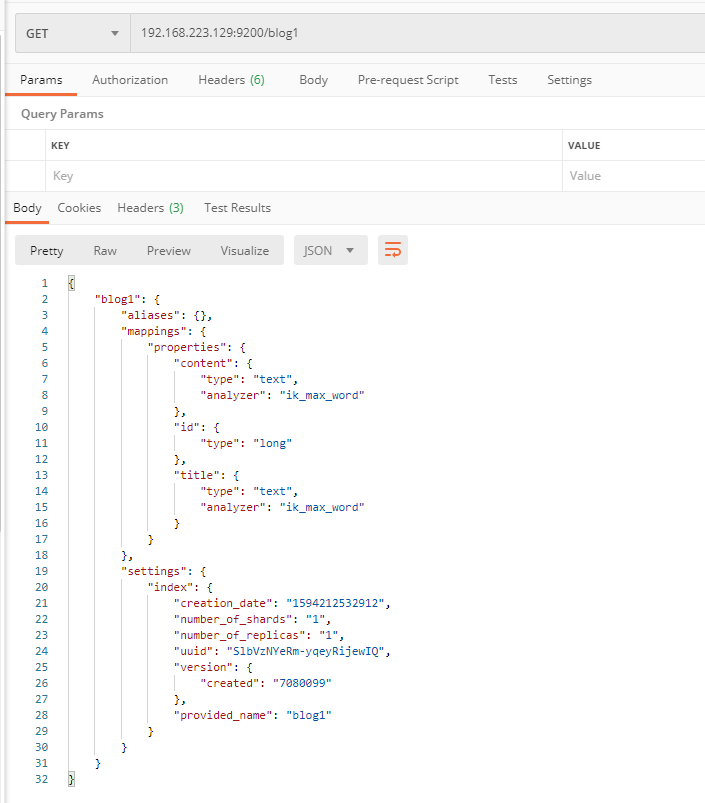The image size is (705, 803).
Task: Click the request URL field with blog1
Action: pos(418,33)
